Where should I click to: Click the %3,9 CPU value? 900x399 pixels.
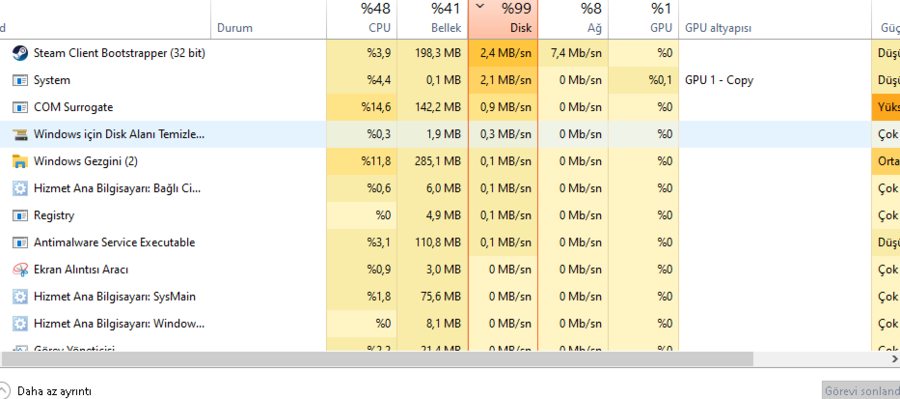coord(379,53)
